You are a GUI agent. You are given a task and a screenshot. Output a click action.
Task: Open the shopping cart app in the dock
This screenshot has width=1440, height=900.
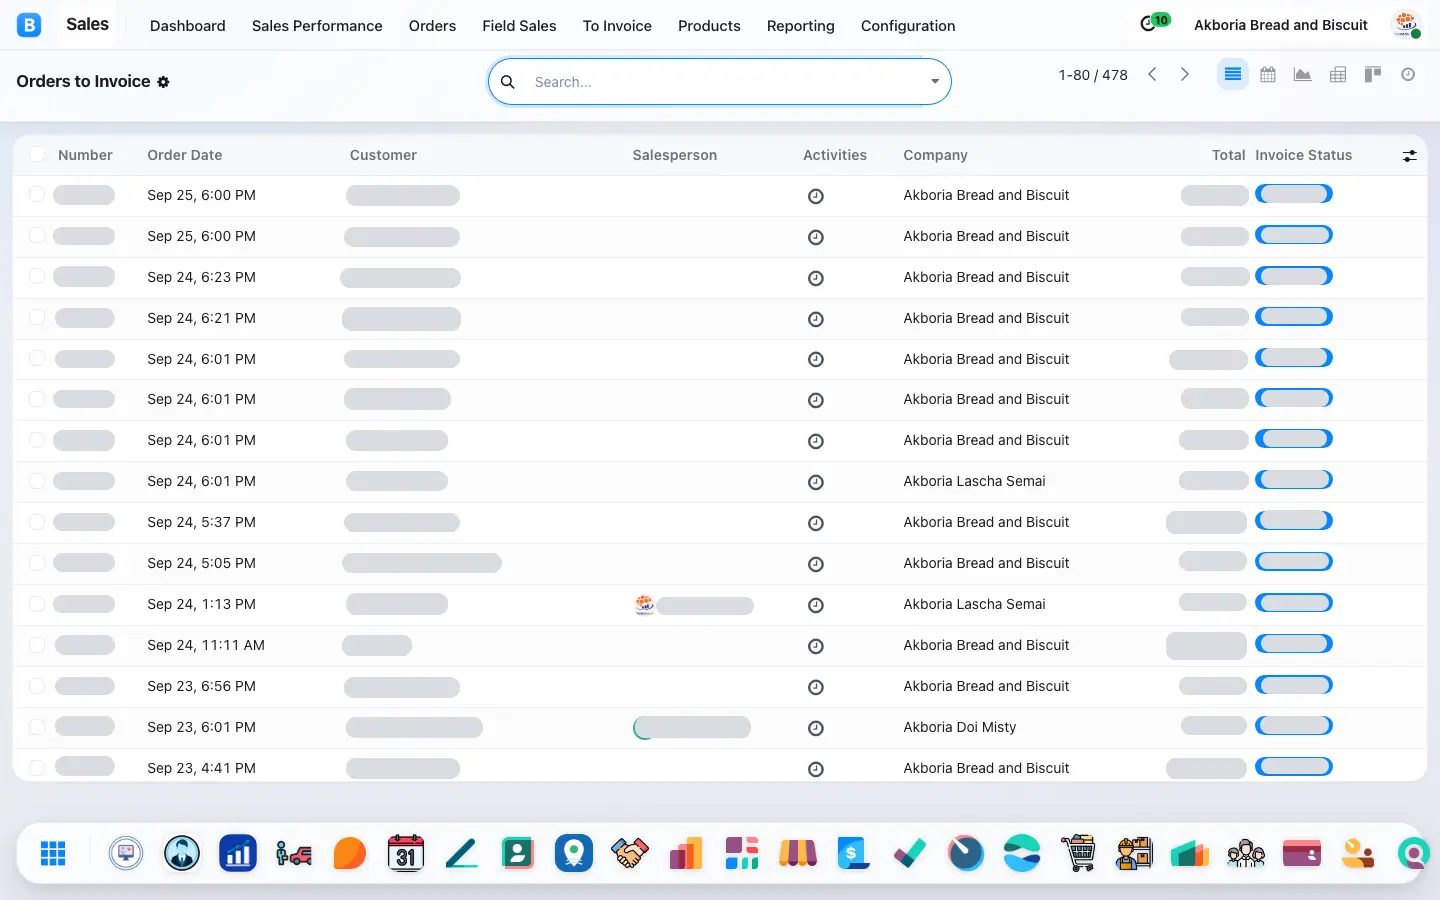[1078, 853]
